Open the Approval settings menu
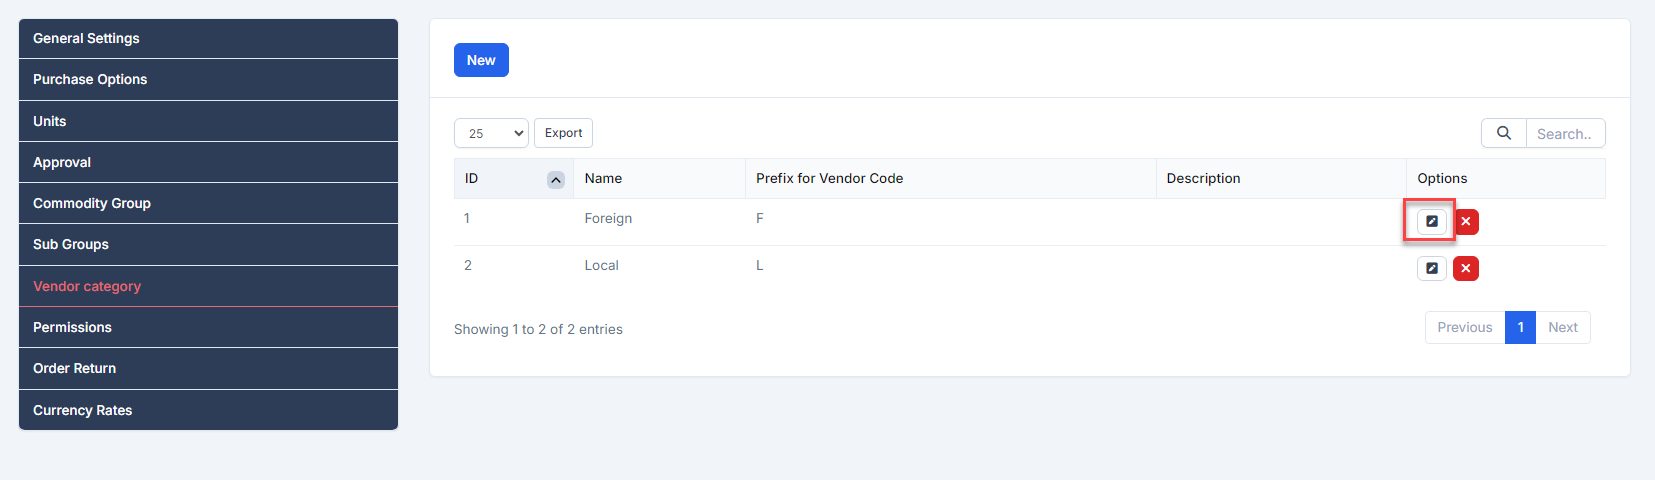Screen dimensions: 1655x480 (208, 162)
